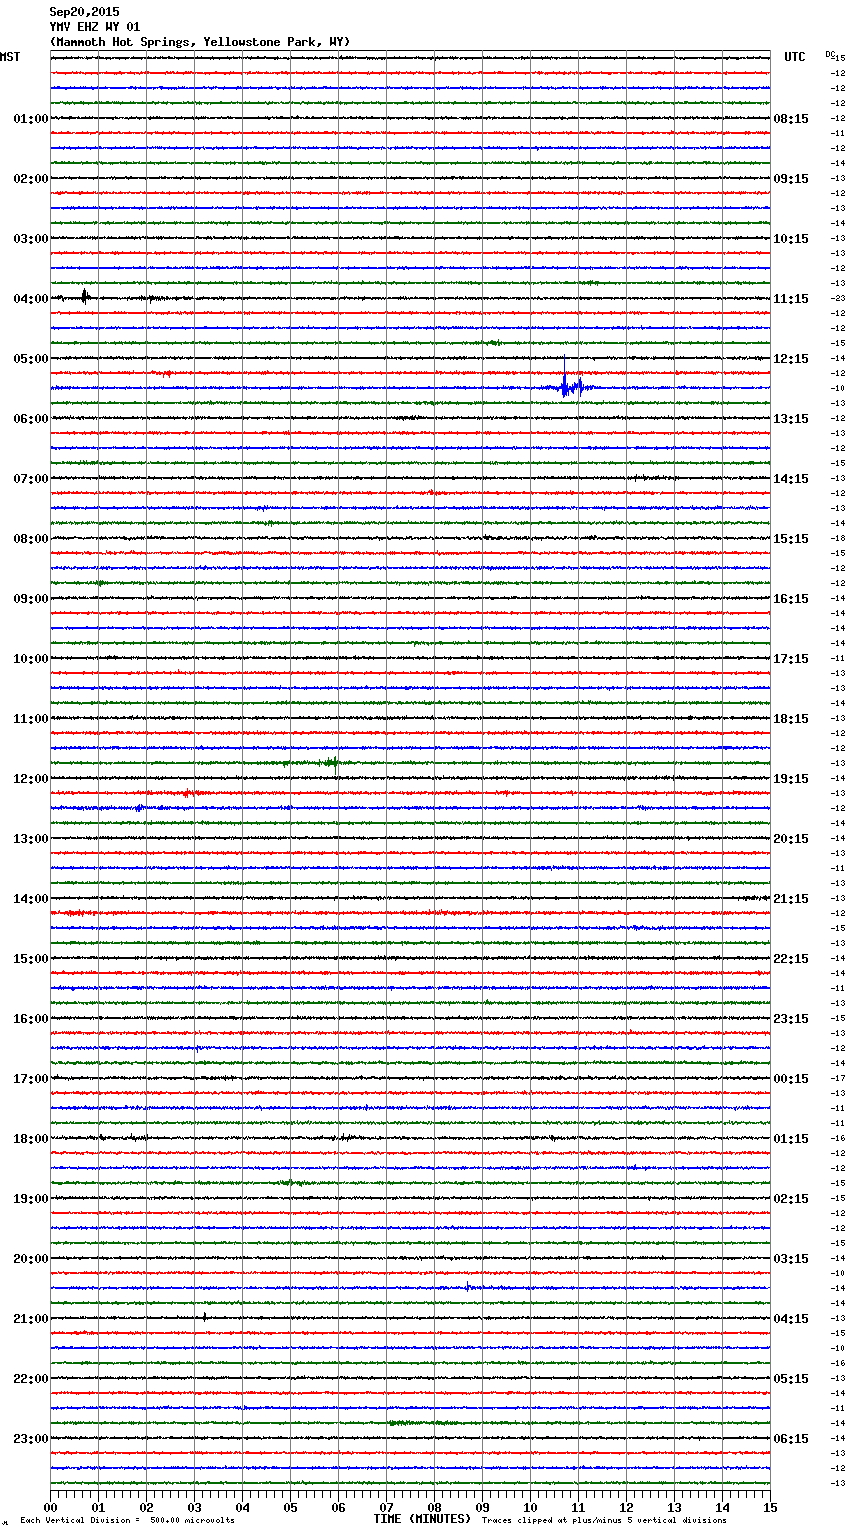The image size is (850, 1534).
Task: Select the 23:00 MST hour label
Action: coord(31,1439)
